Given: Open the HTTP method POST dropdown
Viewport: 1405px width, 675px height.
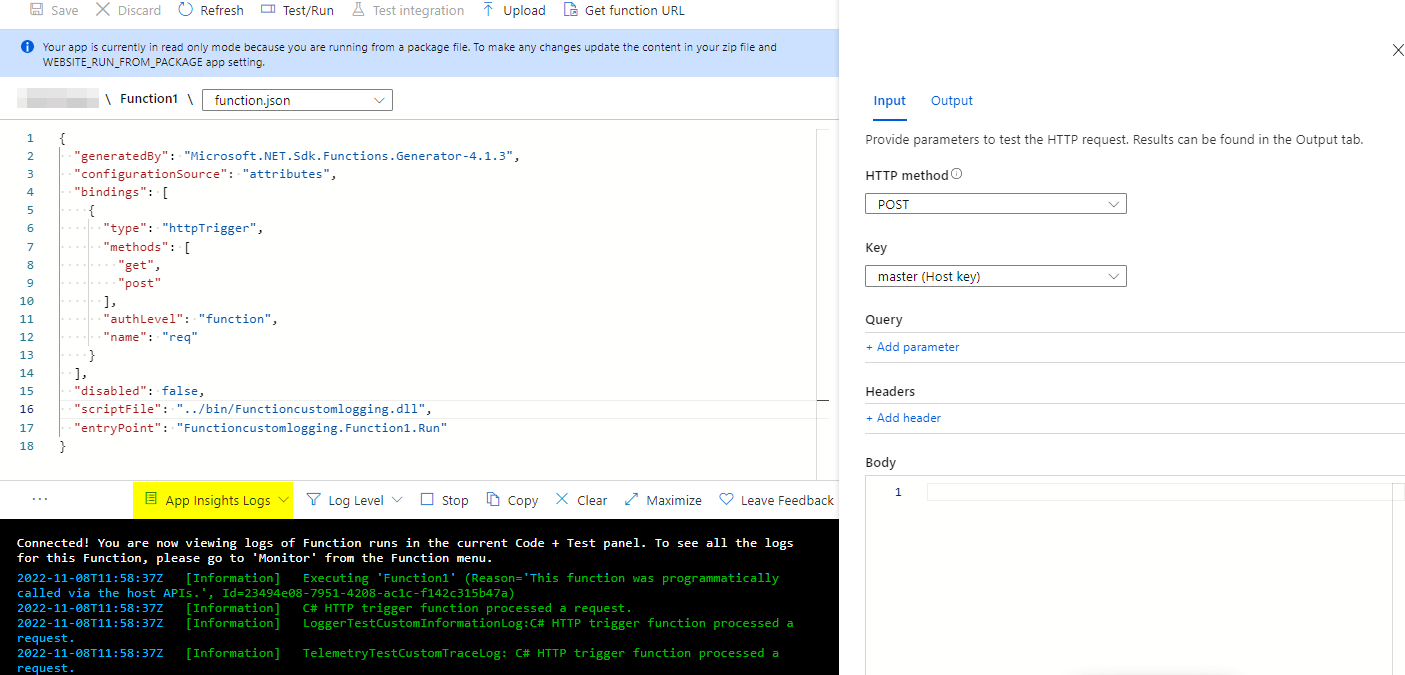Looking at the screenshot, I should tap(996, 204).
